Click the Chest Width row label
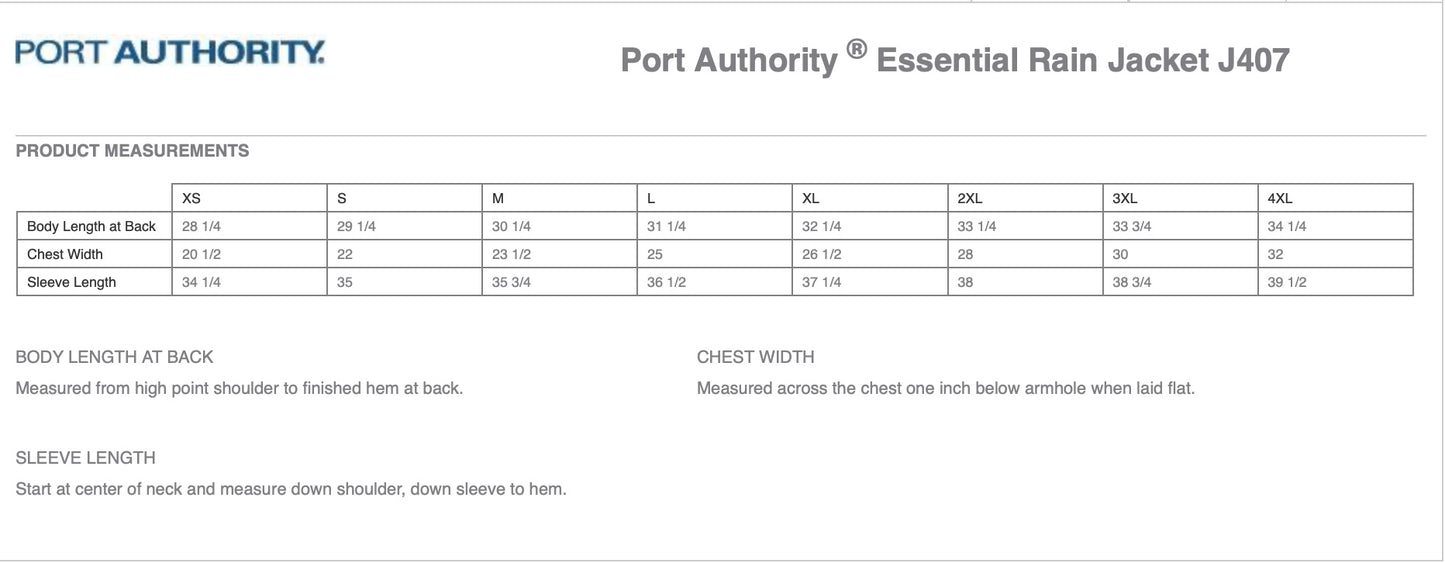 pyautogui.click(x=65, y=254)
